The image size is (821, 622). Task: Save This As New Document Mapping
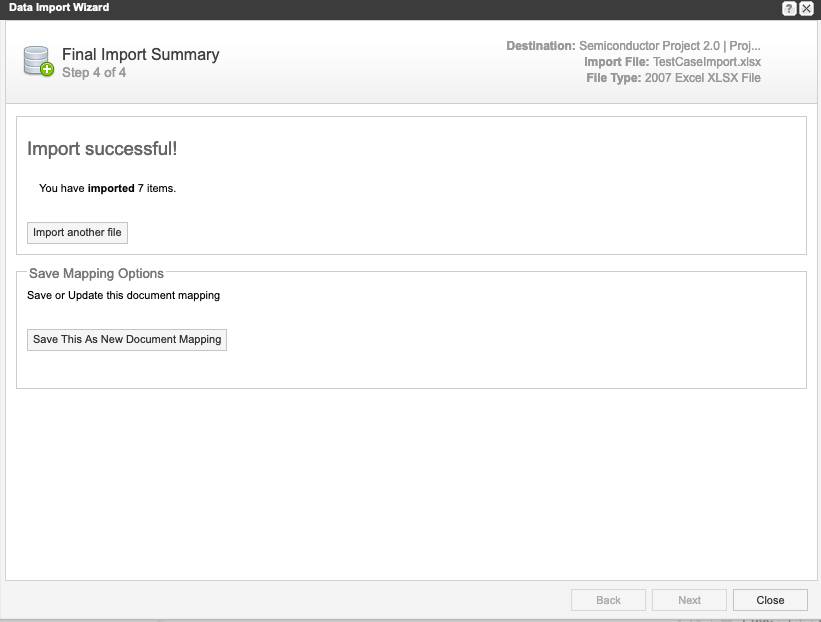click(127, 340)
